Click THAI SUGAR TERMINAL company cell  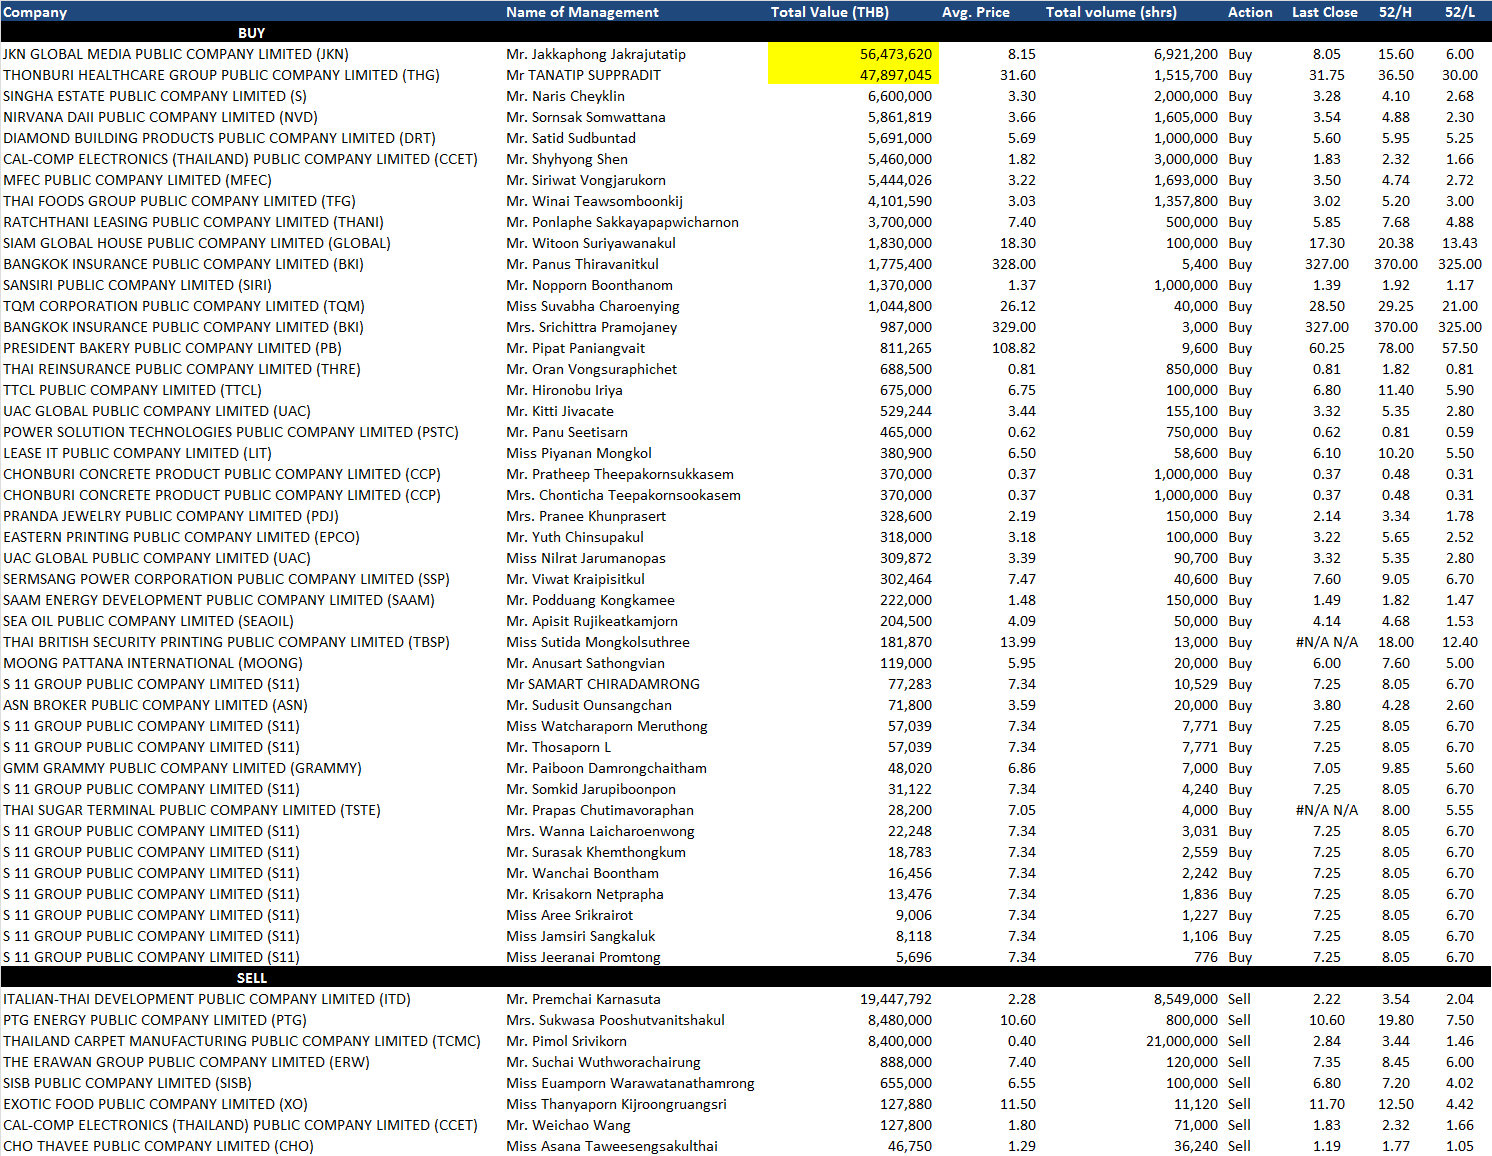click(x=192, y=810)
